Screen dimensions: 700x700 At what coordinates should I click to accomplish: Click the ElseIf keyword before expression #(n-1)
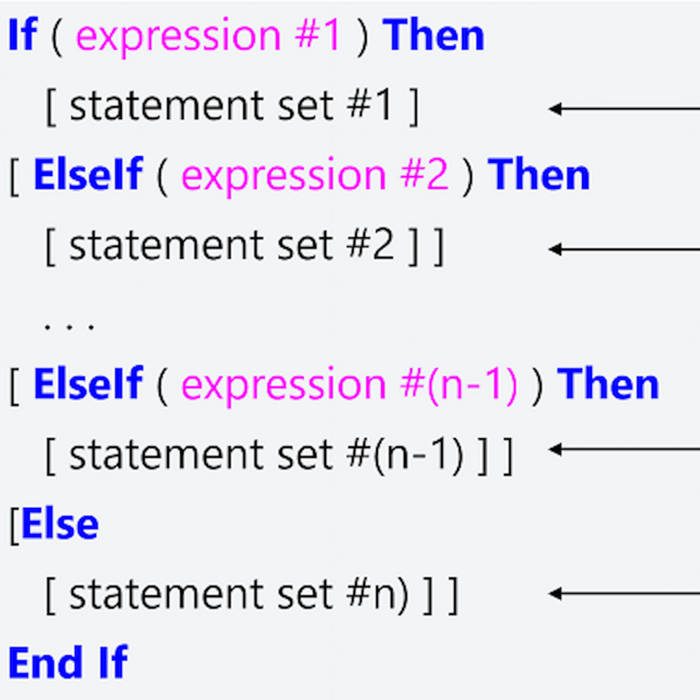pos(88,385)
